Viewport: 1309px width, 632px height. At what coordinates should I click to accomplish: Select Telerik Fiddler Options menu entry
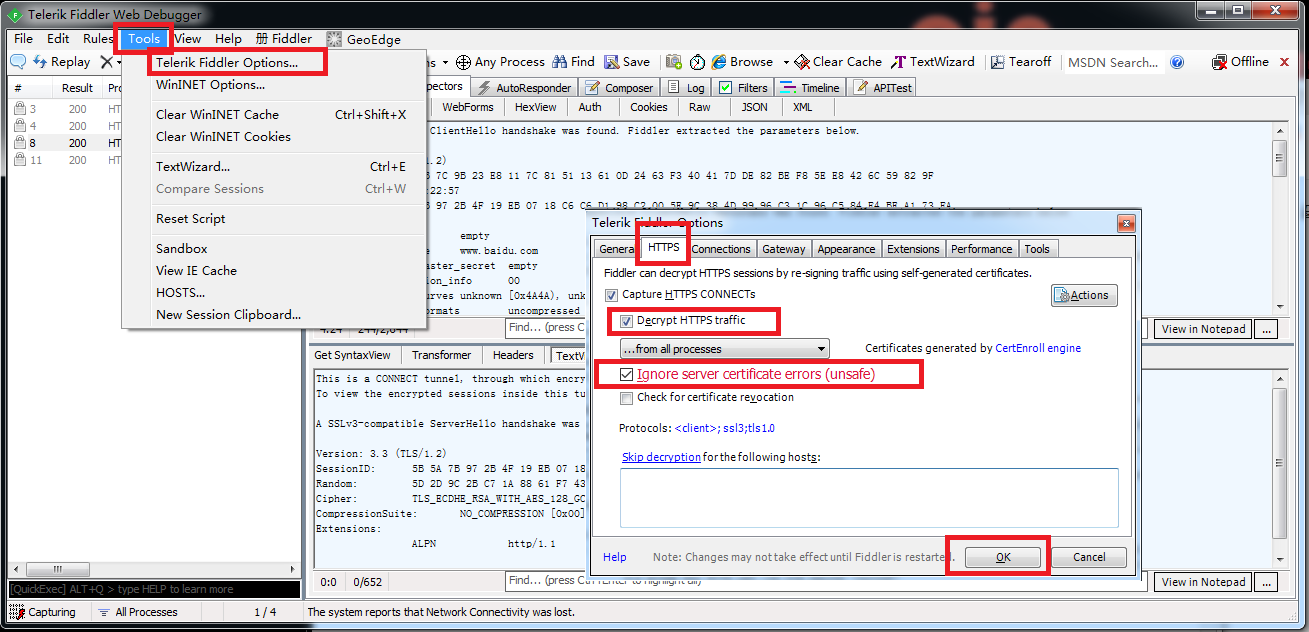point(226,62)
